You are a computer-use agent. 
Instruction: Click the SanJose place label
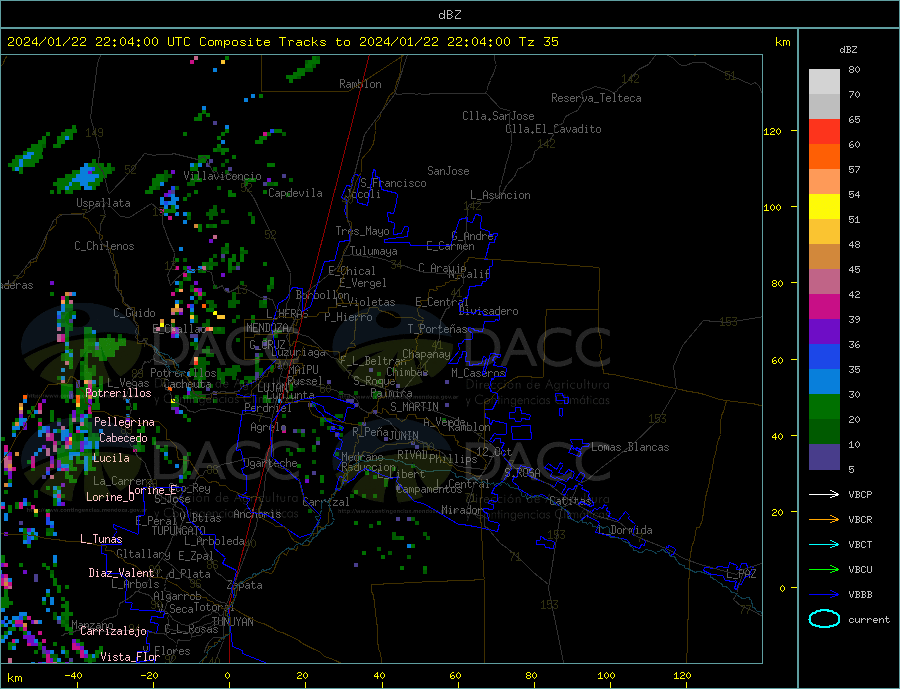448,171
